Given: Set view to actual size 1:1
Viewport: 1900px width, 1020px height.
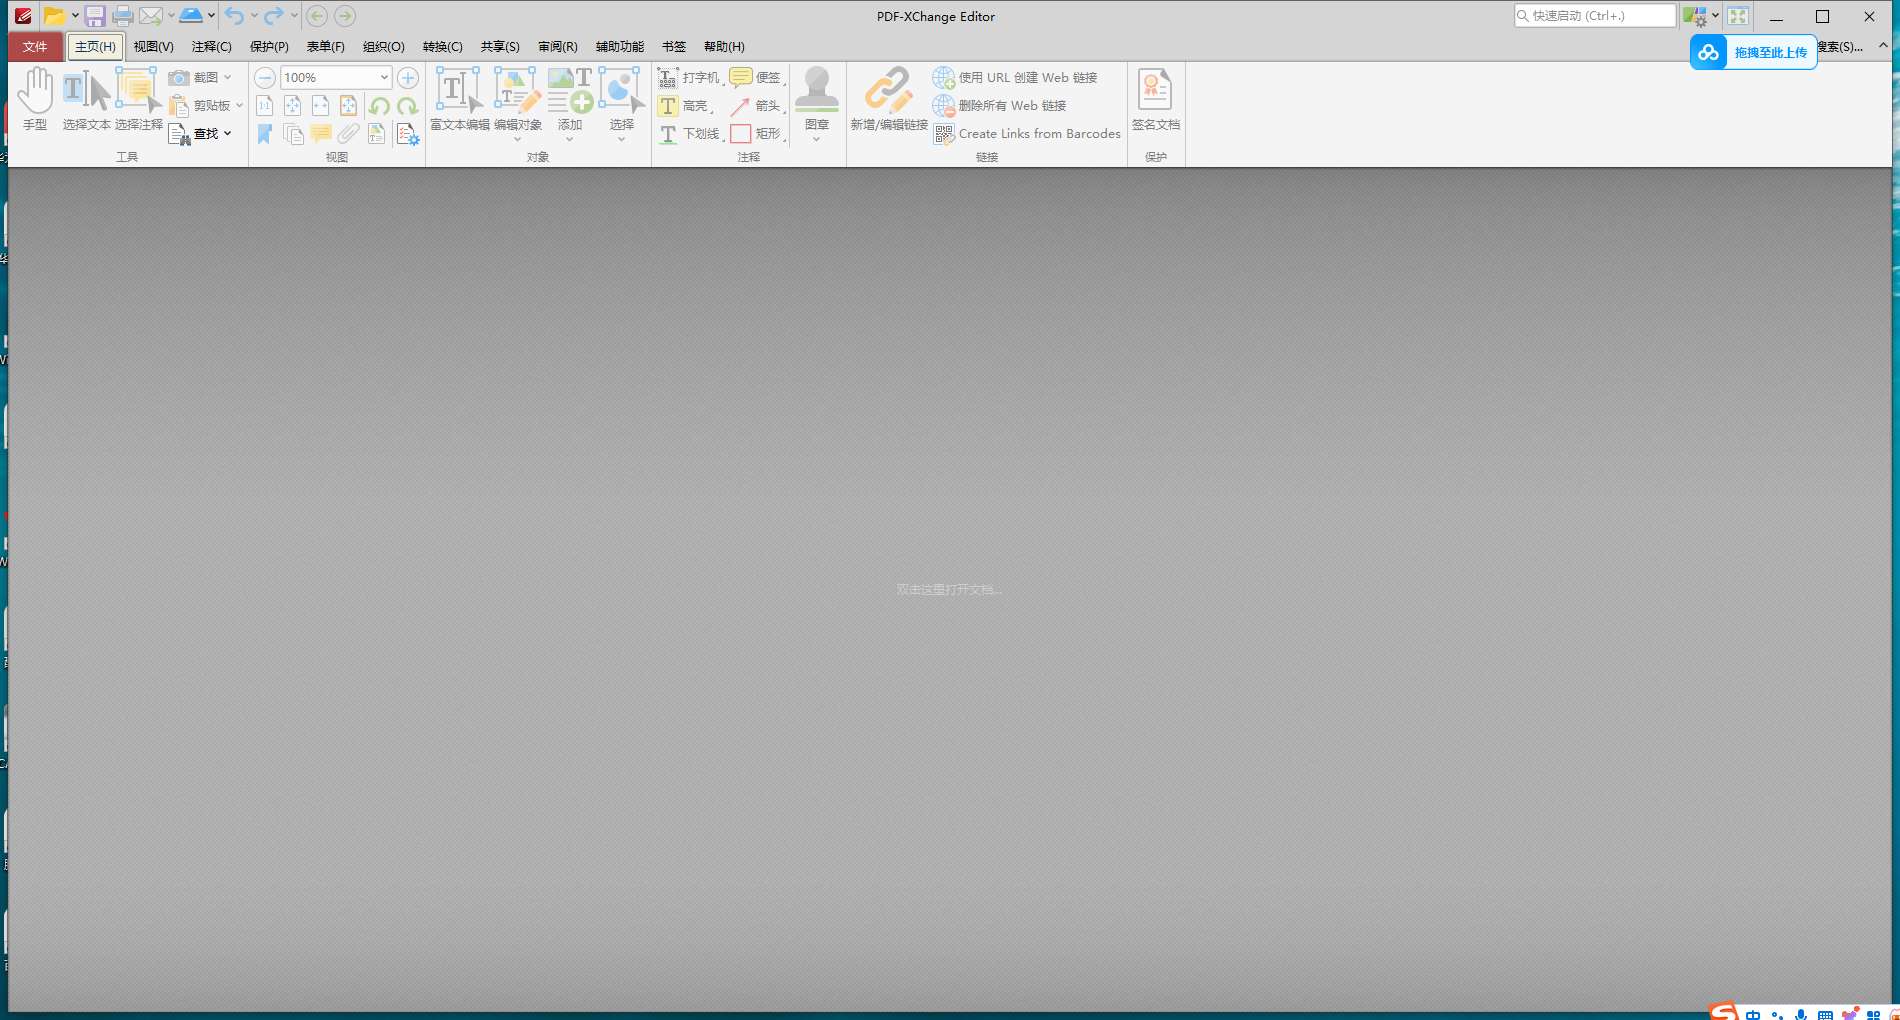Looking at the screenshot, I should (265, 105).
